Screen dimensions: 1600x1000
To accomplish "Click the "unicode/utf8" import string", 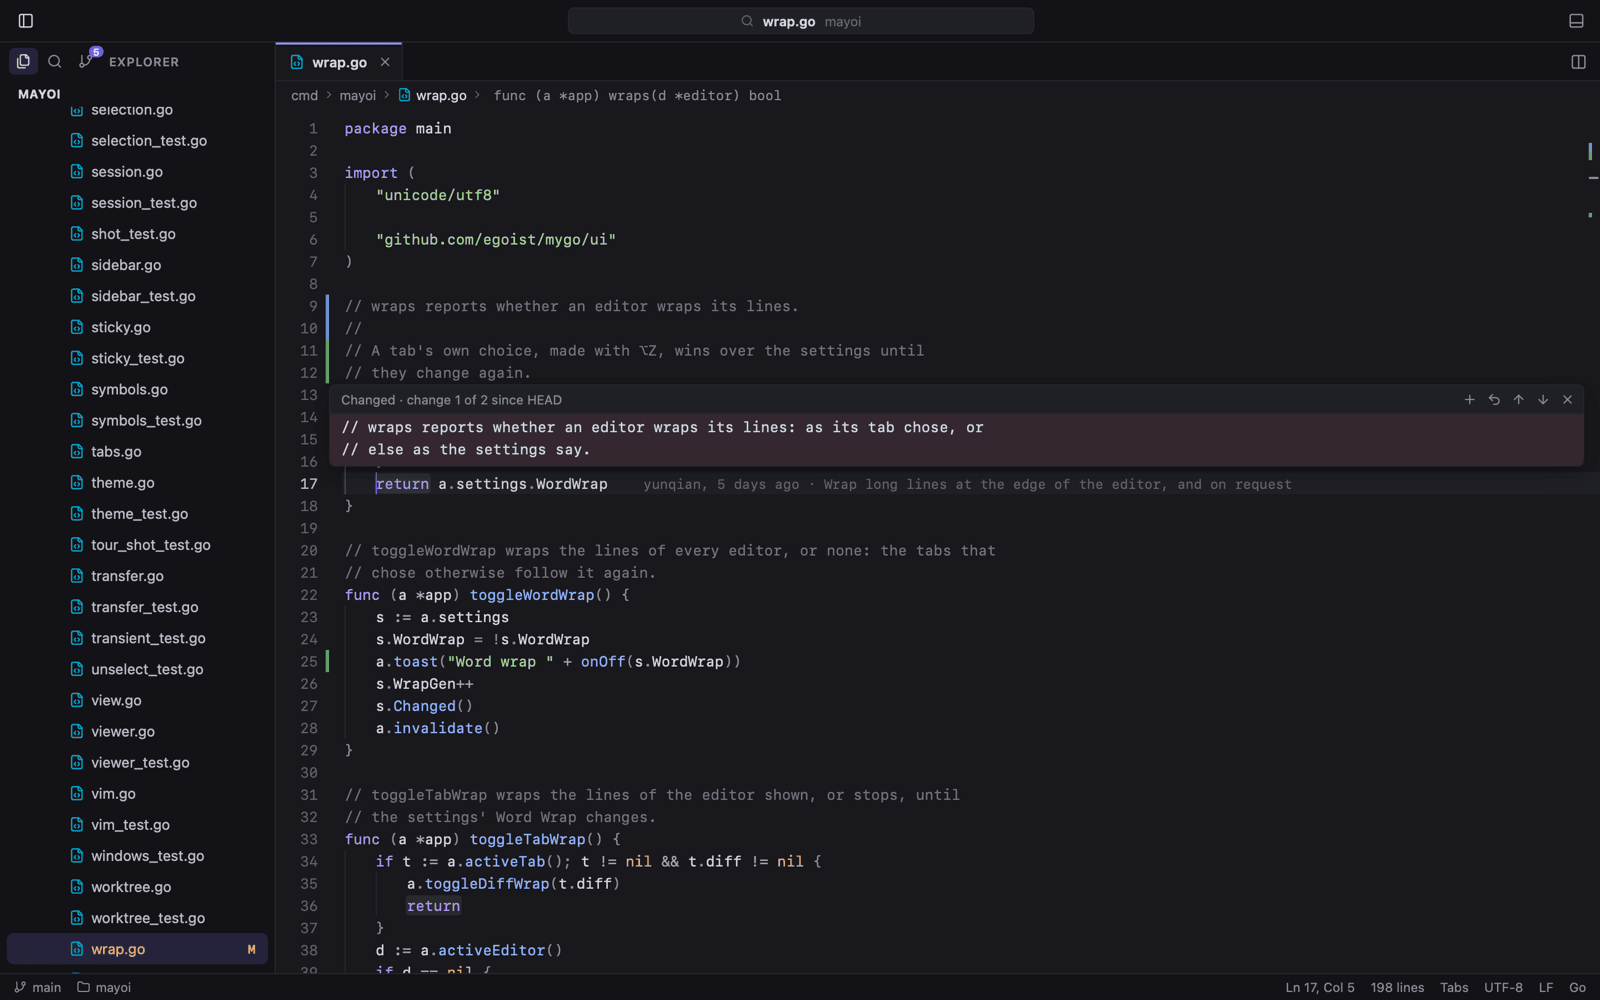I will (438, 195).
